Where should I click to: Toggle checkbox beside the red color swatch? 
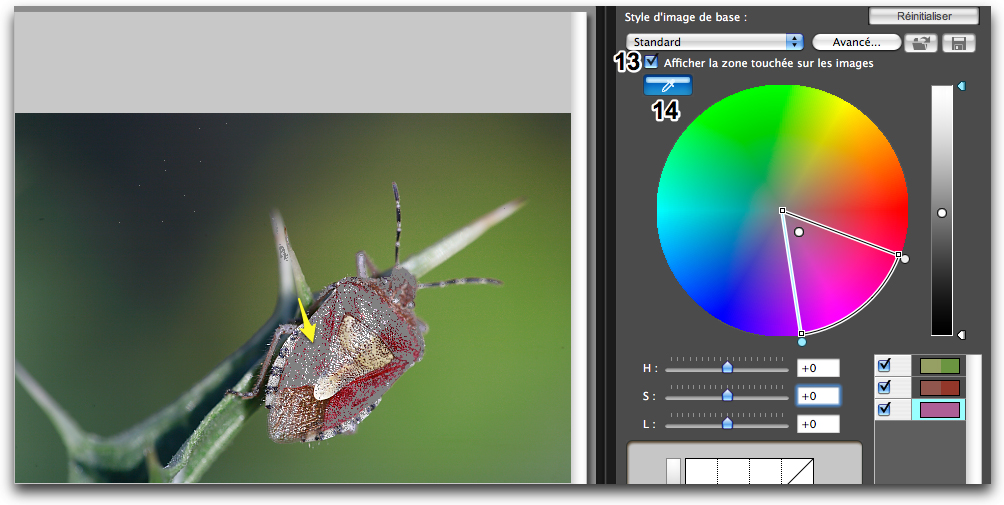click(x=884, y=387)
